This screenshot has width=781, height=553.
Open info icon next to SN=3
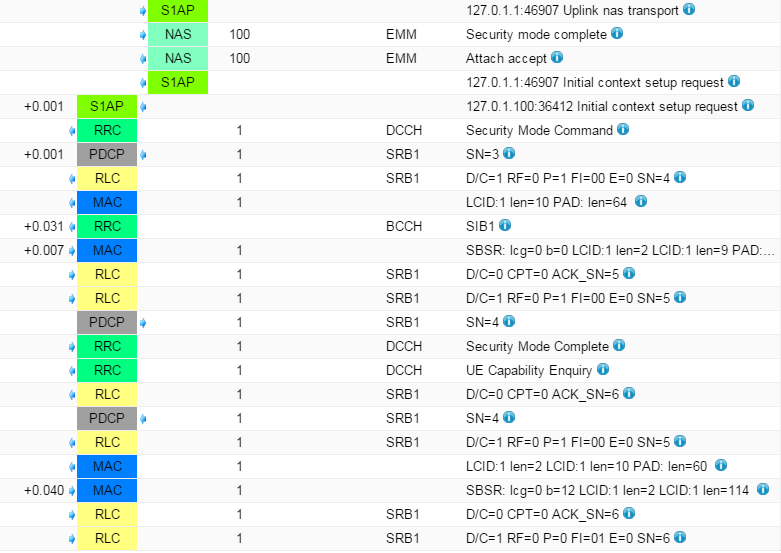tap(508, 154)
